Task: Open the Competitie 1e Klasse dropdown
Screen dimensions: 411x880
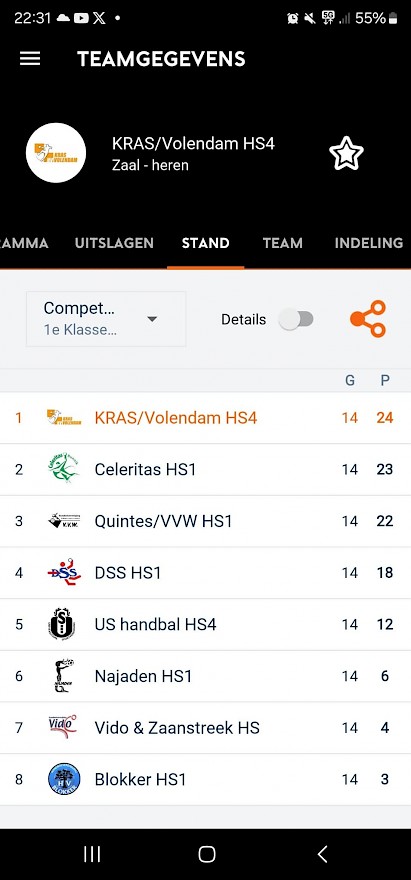Action: click(x=106, y=319)
